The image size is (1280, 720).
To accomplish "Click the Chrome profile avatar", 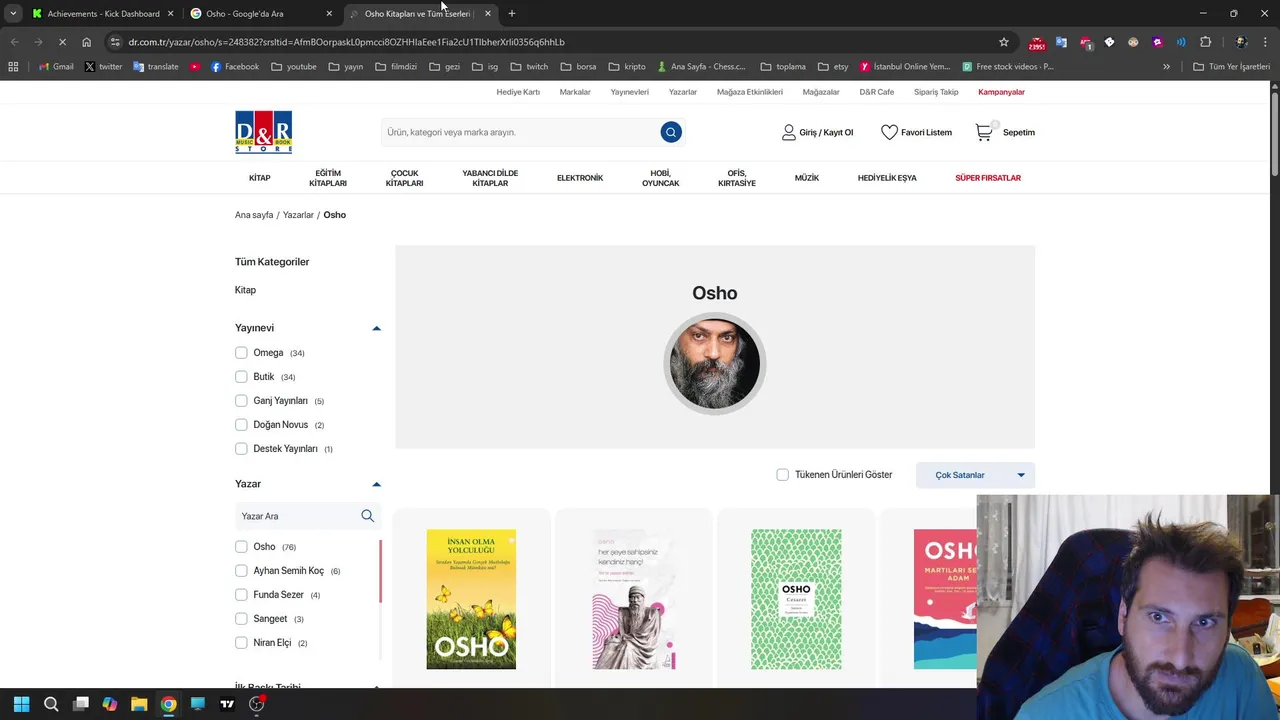I will 1241,42.
